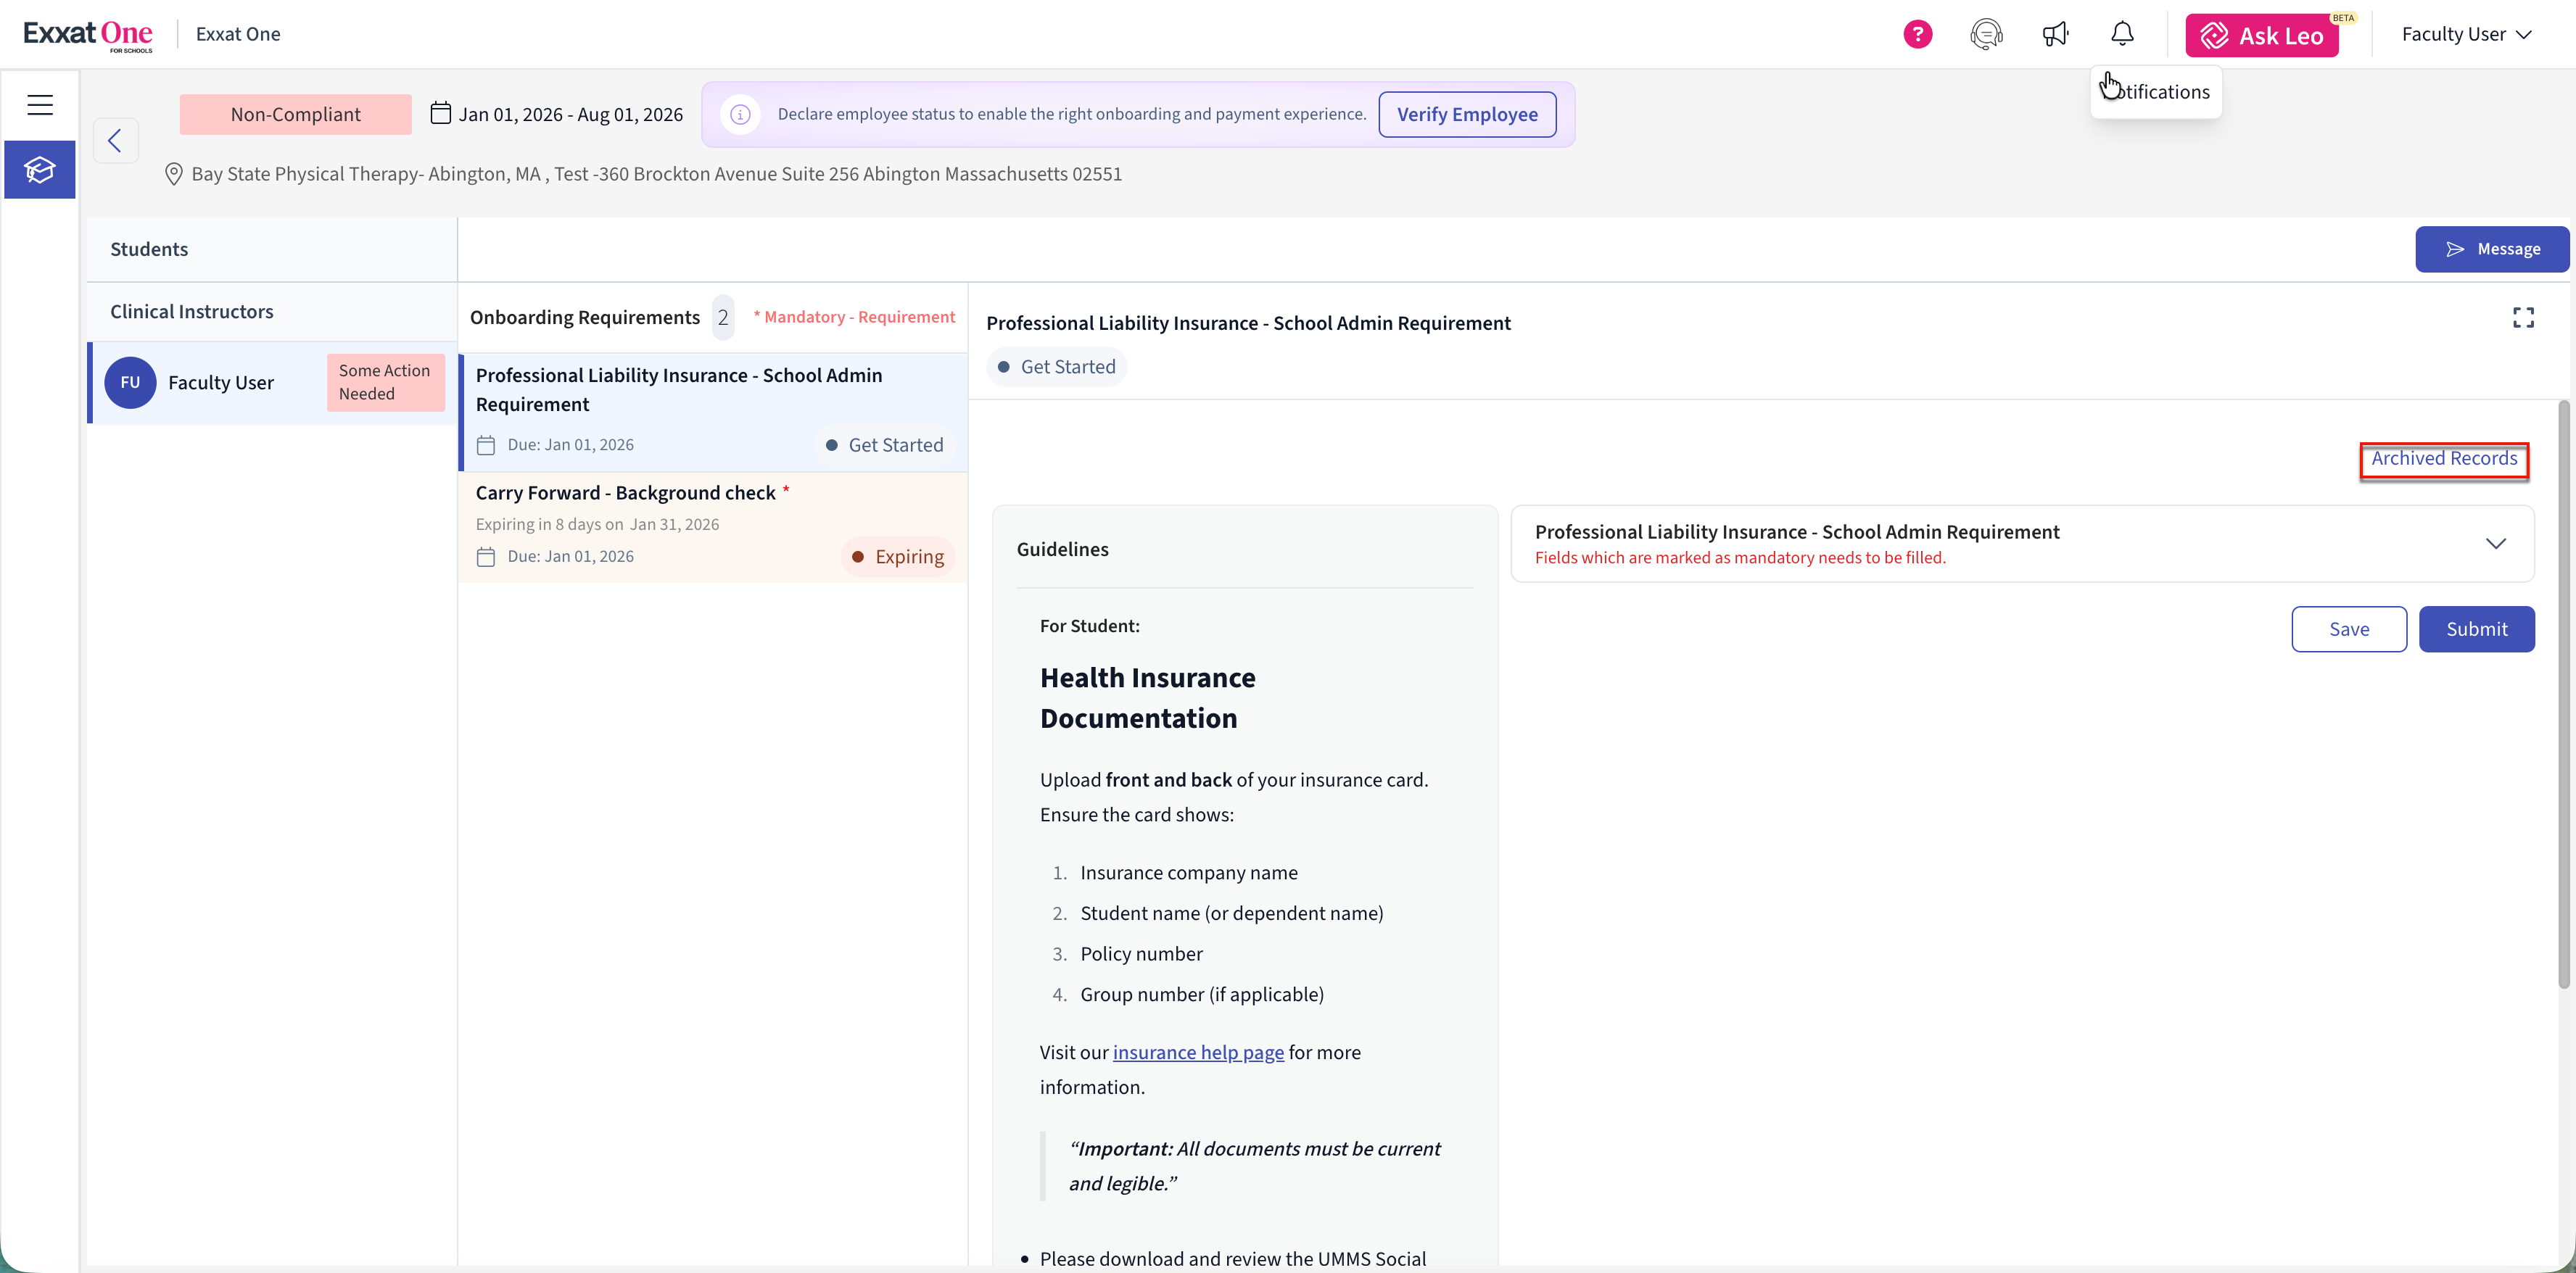Open the insurance help page link
Image resolution: width=2576 pixels, height=1273 pixels.
1197,1052
